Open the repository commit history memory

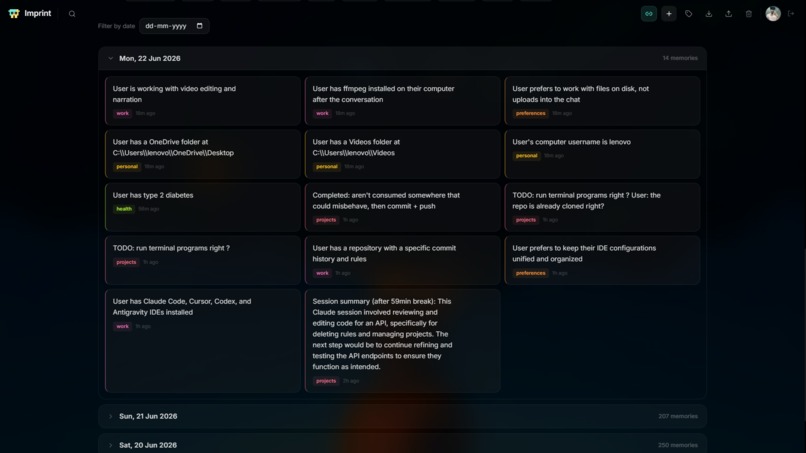point(402,260)
